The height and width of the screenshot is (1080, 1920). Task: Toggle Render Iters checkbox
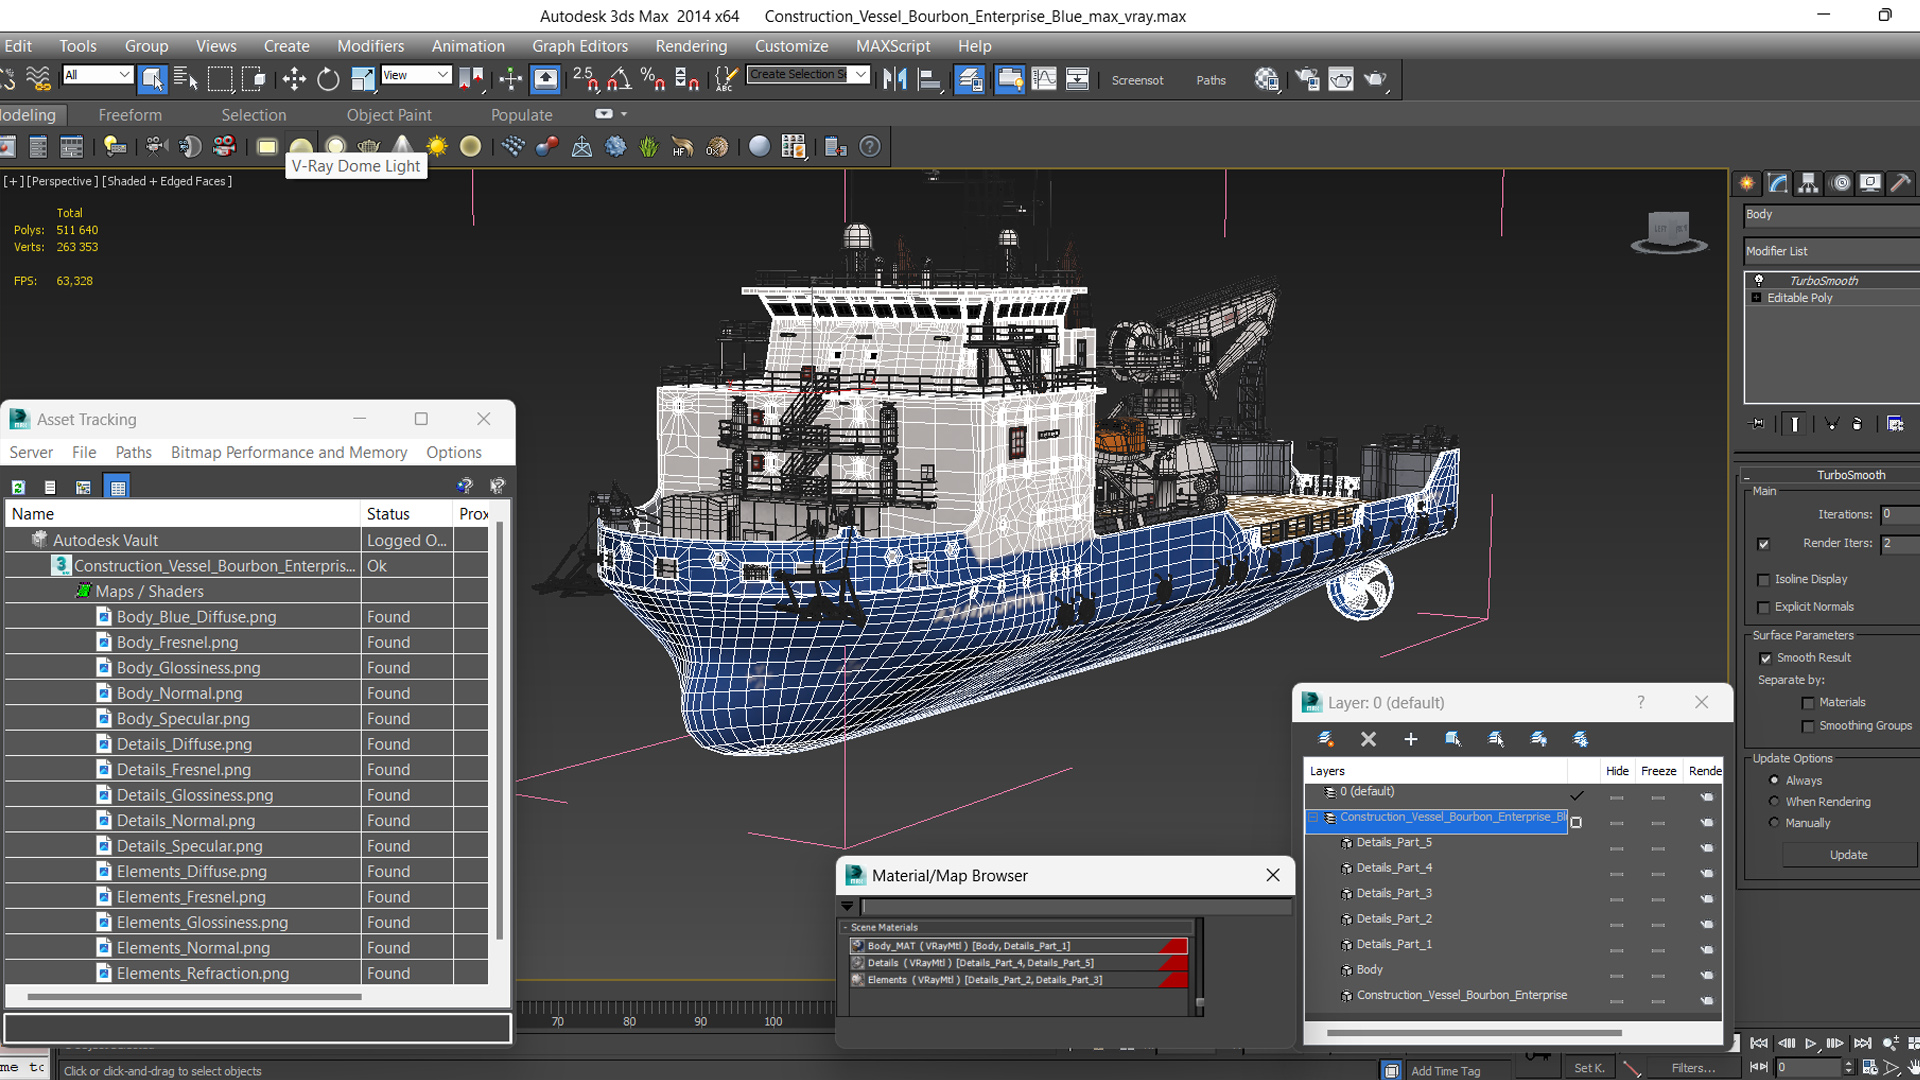tap(1763, 544)
